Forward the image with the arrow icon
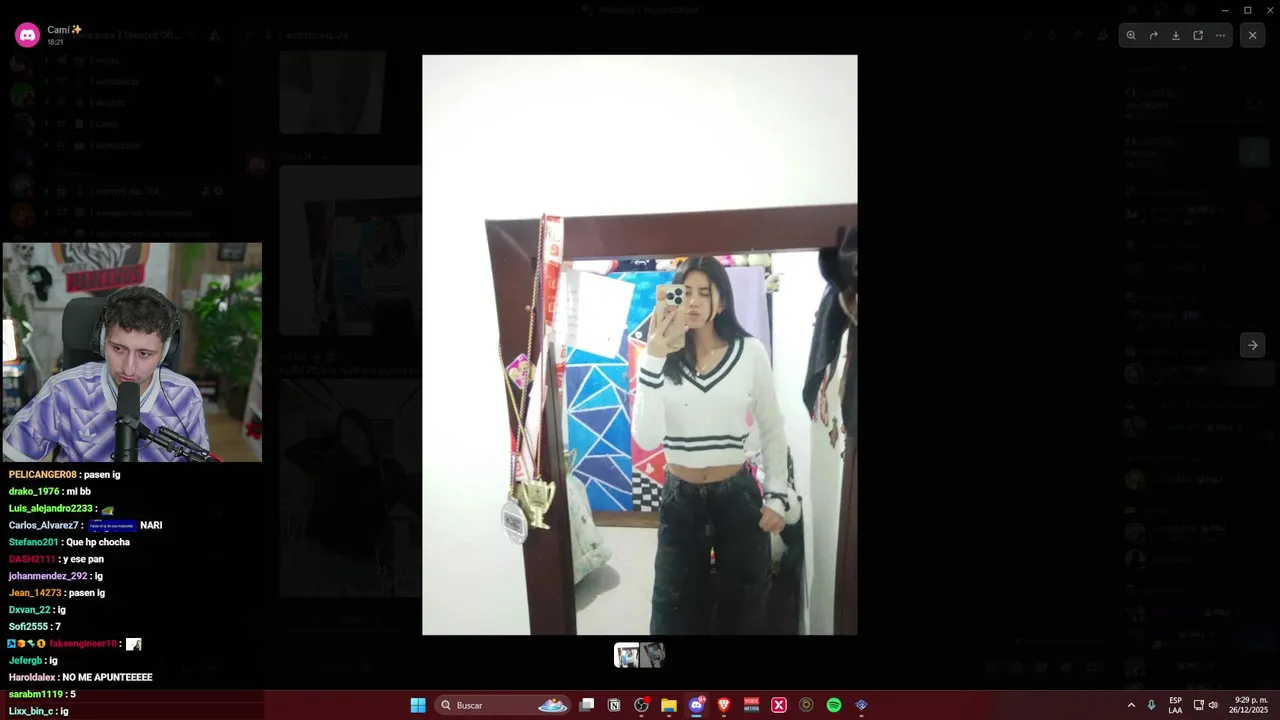The height and width of the screenshot is (720, 1280). (x=1153, y=35)
